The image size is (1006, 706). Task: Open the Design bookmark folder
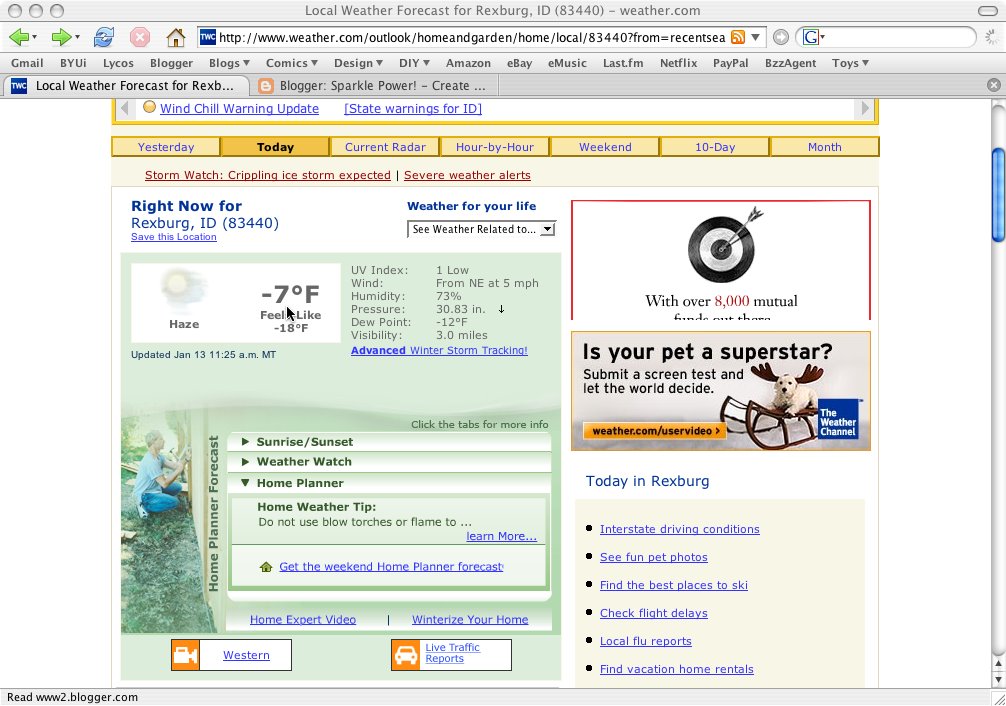click(358, 63)
